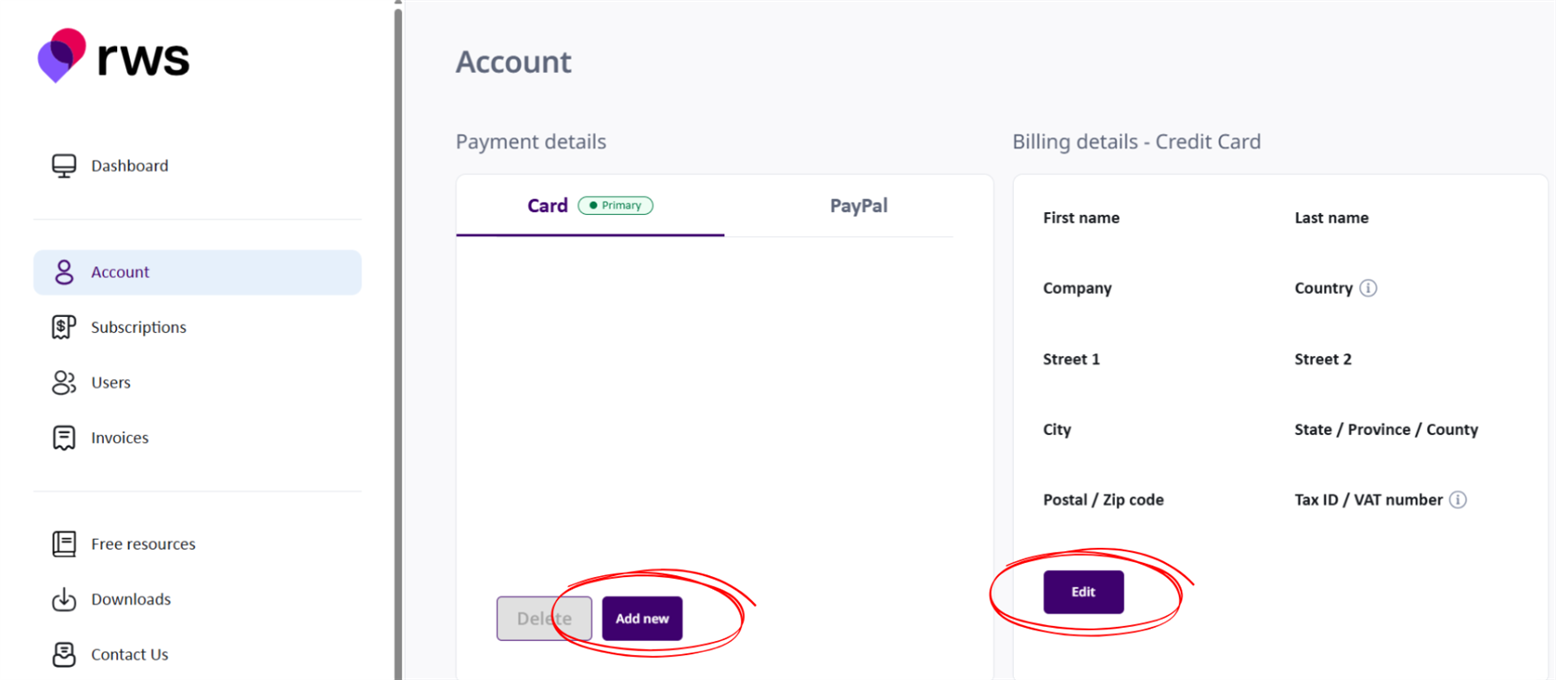Switch to the PayPal payment tab

pos(858,206)
